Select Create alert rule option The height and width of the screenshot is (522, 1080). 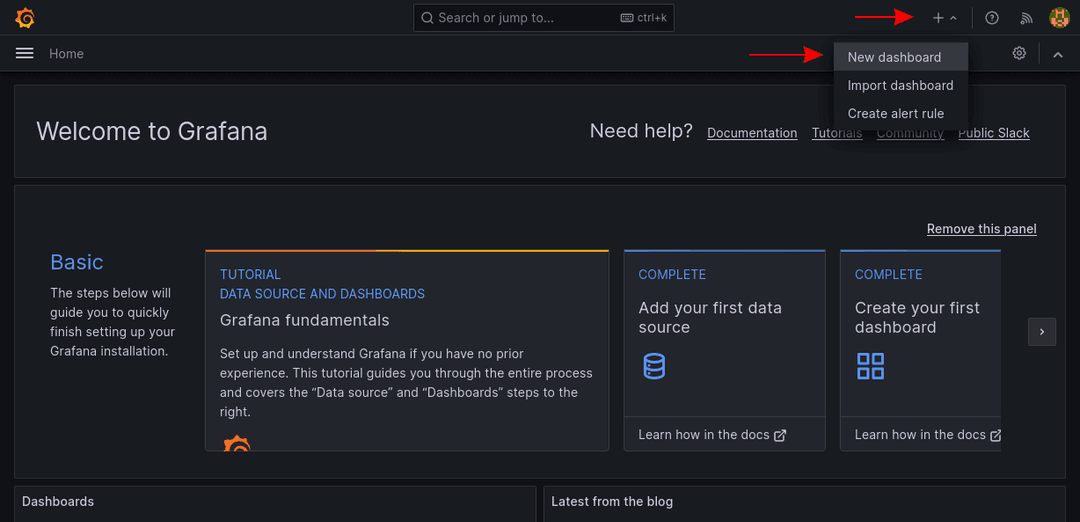(x=895, y=114)
